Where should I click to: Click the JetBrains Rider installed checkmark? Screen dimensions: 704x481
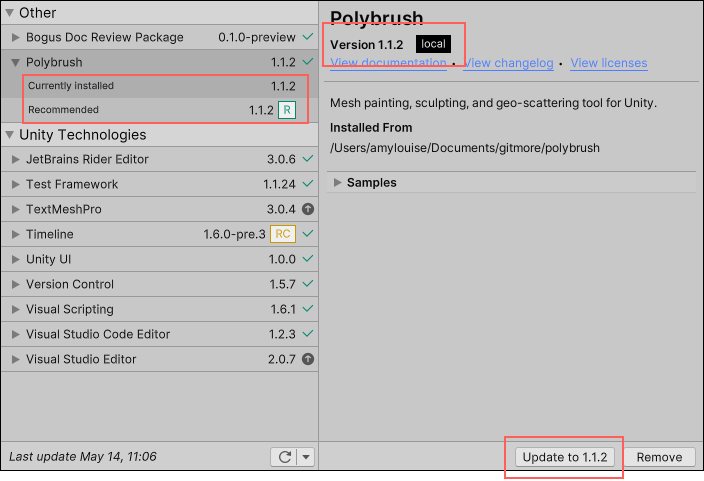tap(308, 159)
